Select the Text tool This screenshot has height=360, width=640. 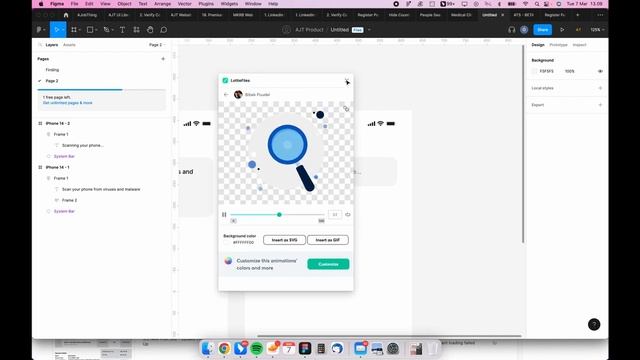pos(122,30)
